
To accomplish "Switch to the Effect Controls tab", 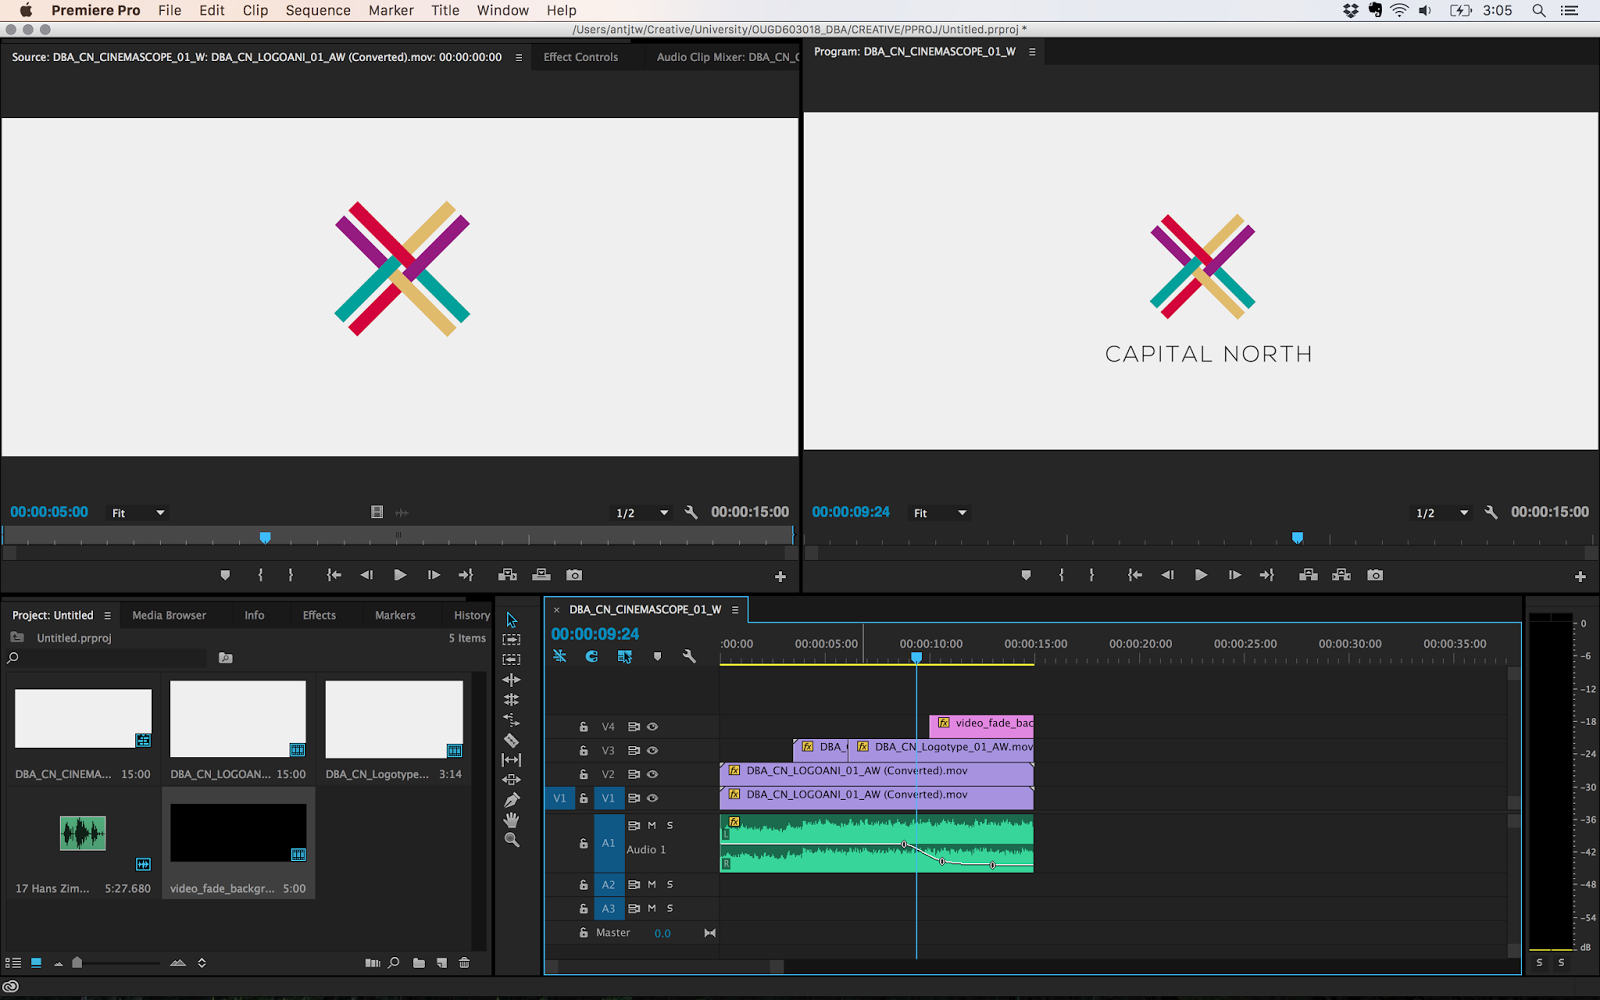I will point(580,57).
